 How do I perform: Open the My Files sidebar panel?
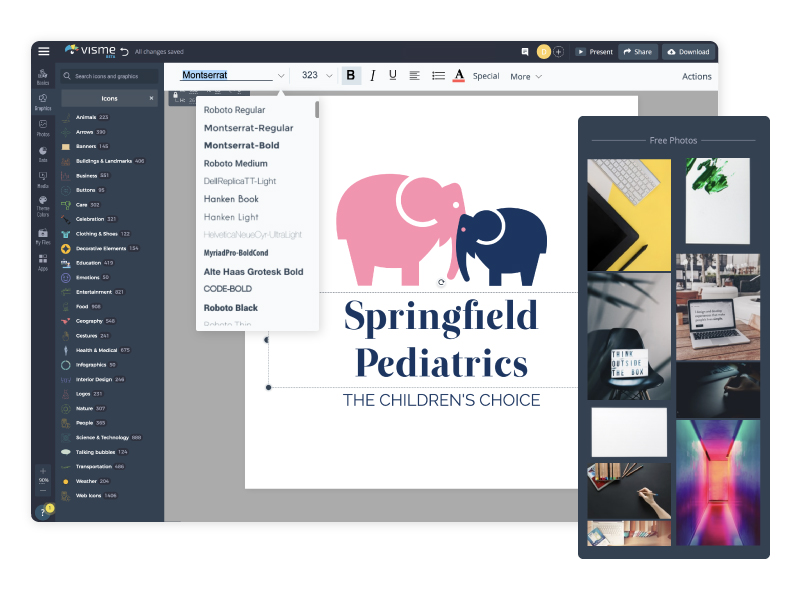pos(43,236)
